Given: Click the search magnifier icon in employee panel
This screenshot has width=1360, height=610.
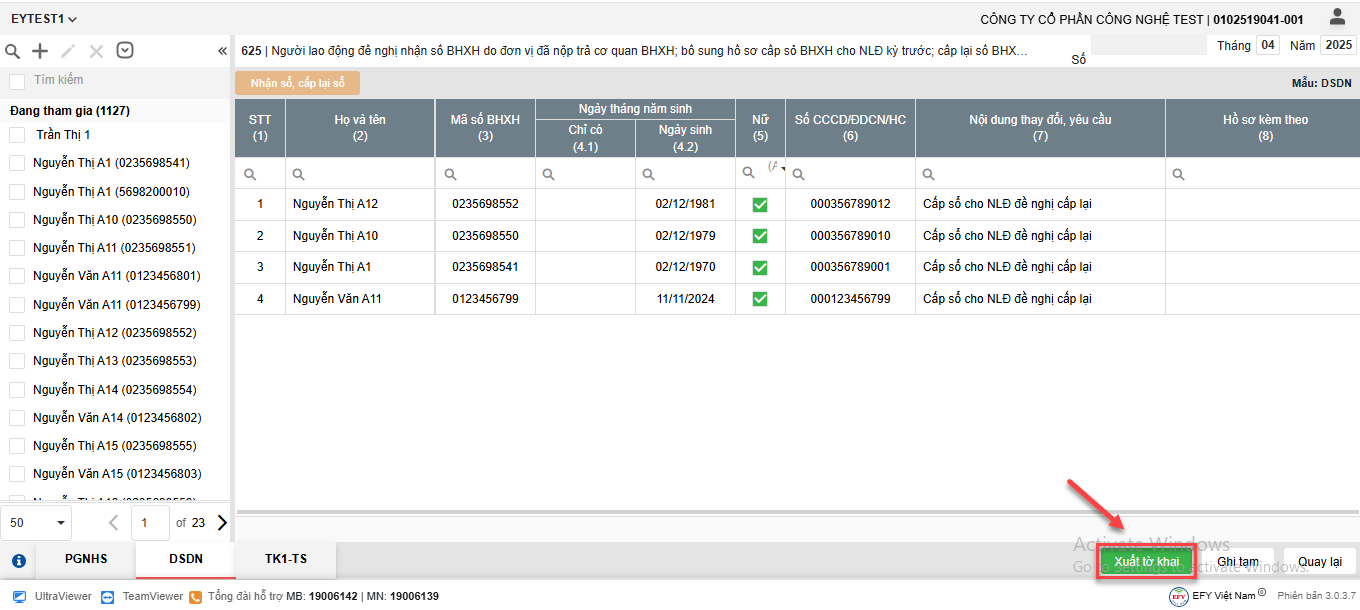Looking at the screenshot, I should click(13, 51).
